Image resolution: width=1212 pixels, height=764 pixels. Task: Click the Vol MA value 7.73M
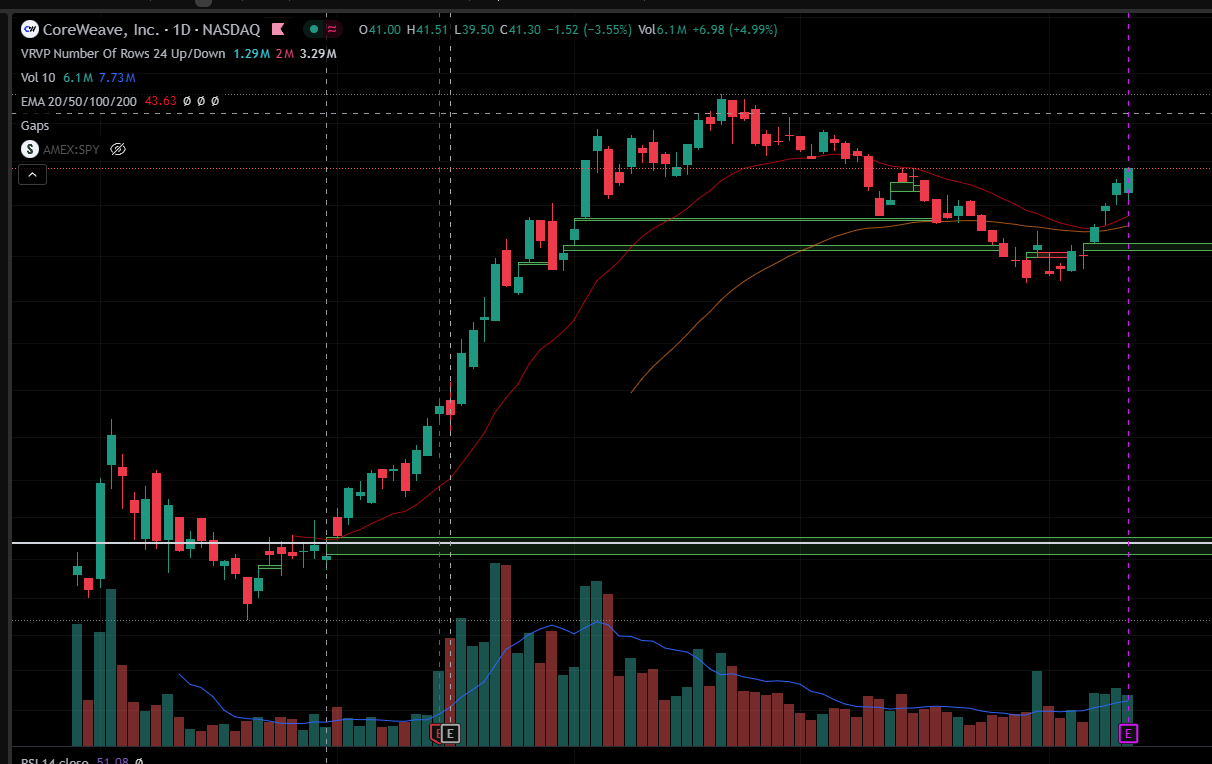[x=117, y=77]
